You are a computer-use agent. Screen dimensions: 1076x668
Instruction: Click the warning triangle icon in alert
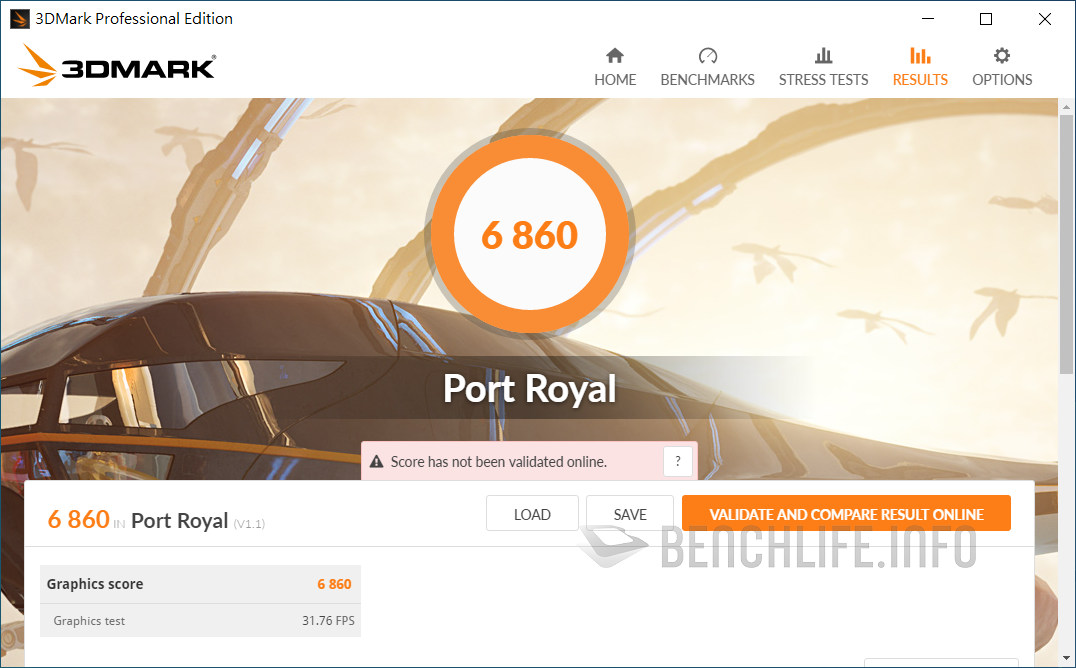[376, 462]
